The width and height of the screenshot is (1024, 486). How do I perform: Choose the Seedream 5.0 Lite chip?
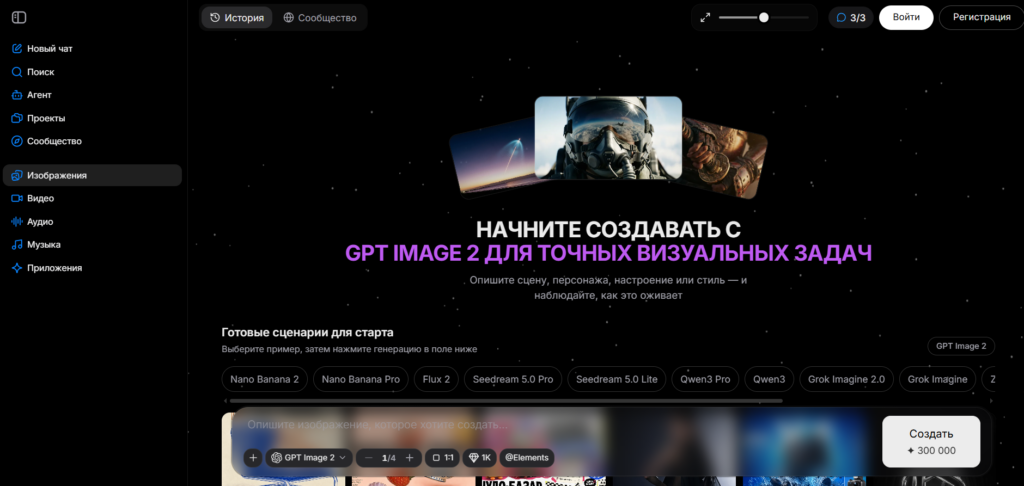[616, 379]
